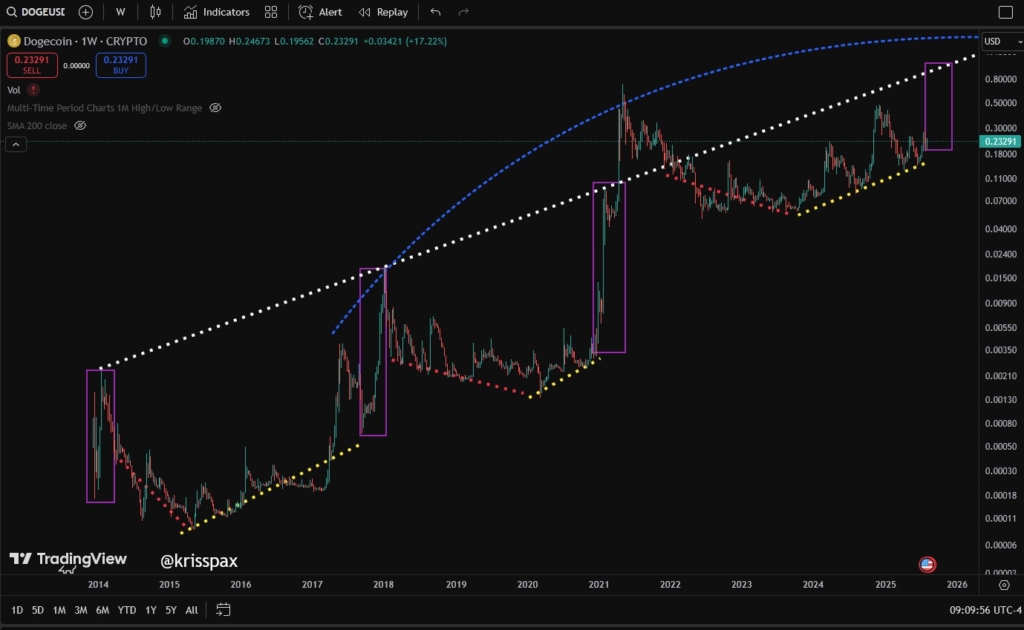Open the Indicators menu

tap(217, 12)
